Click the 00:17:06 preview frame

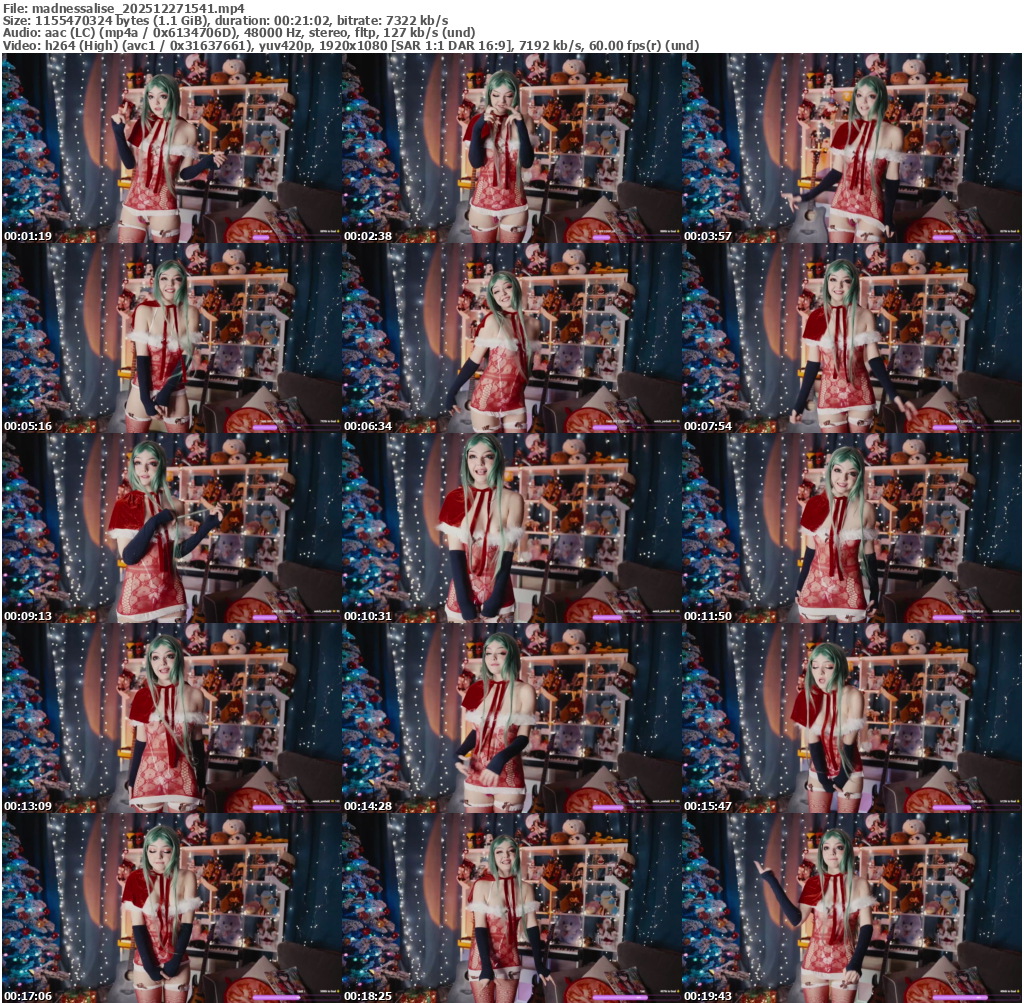171,908
